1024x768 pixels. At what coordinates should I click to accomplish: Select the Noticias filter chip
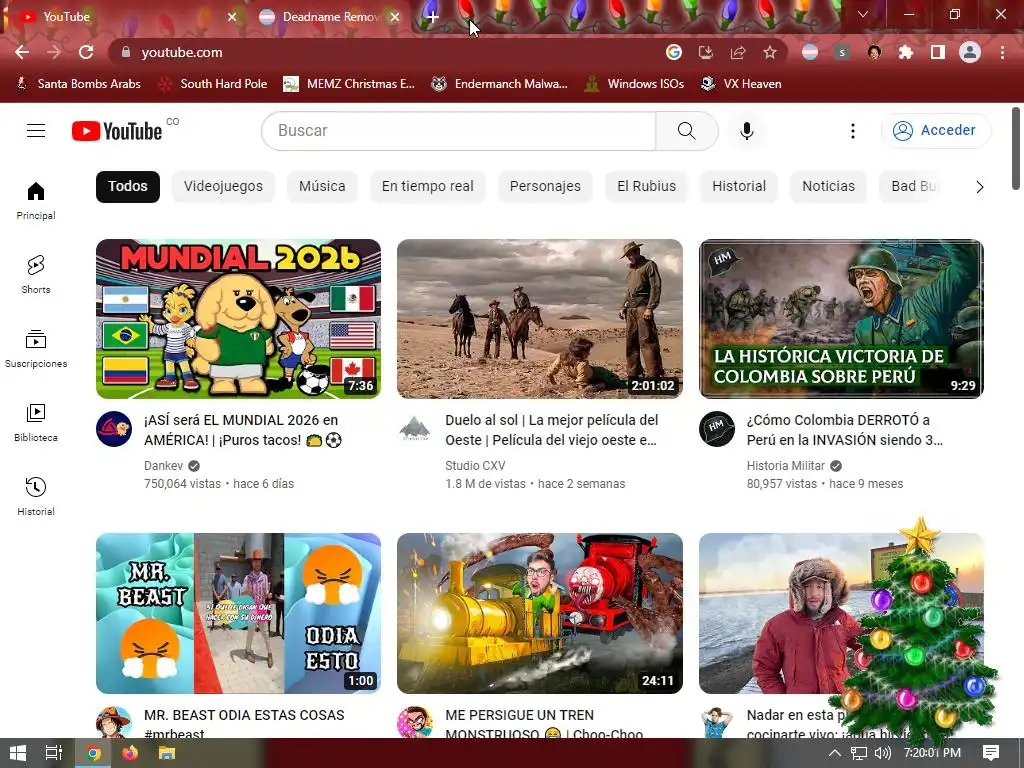pyautogui.click(x=828, y=187)
